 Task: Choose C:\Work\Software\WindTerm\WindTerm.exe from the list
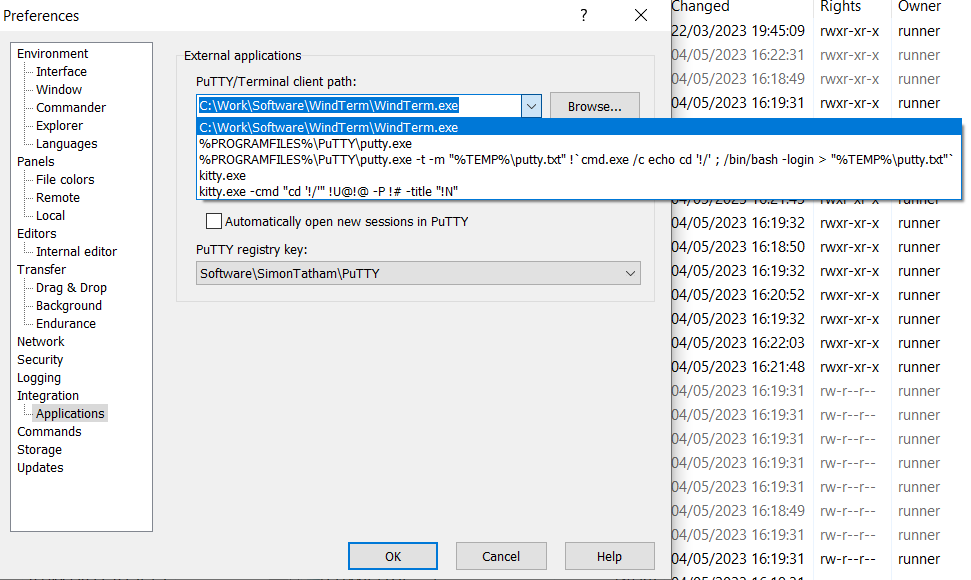pyautogui.click(x=579, y=127)
